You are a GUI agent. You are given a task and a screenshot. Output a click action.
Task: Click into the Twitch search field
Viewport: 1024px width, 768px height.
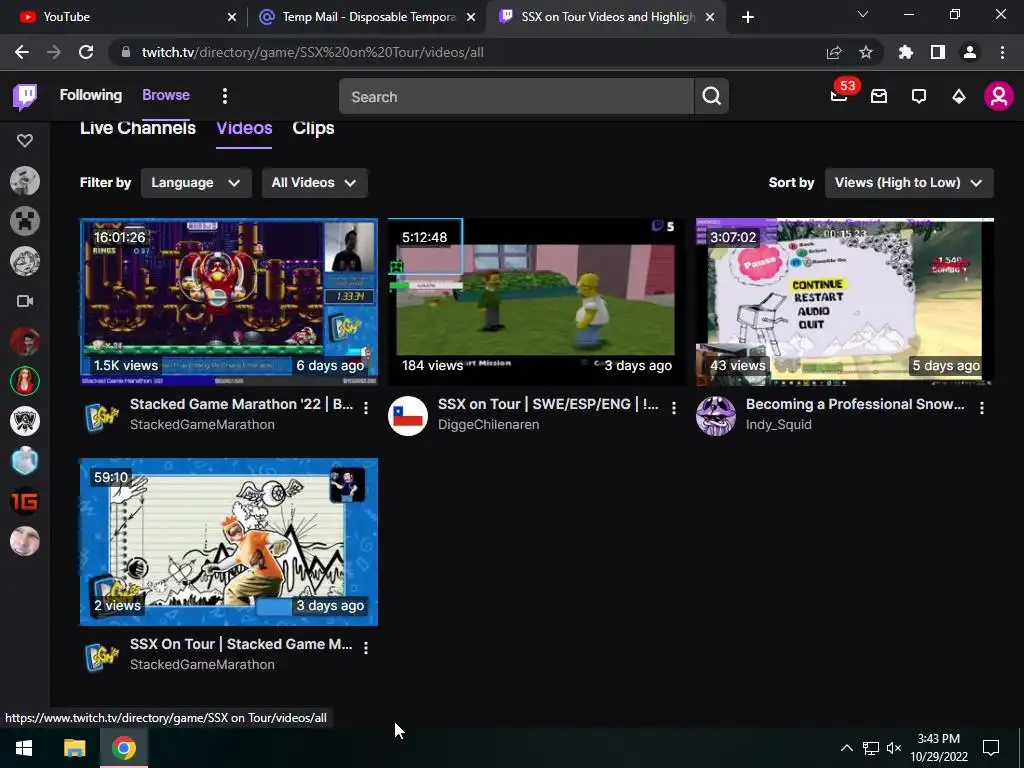click(516, 97)
